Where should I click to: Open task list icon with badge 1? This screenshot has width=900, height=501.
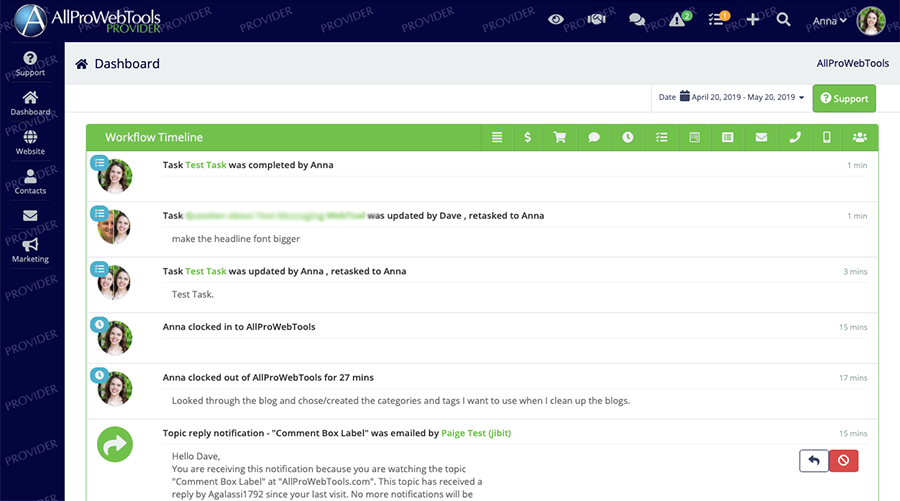pos(717,20)
